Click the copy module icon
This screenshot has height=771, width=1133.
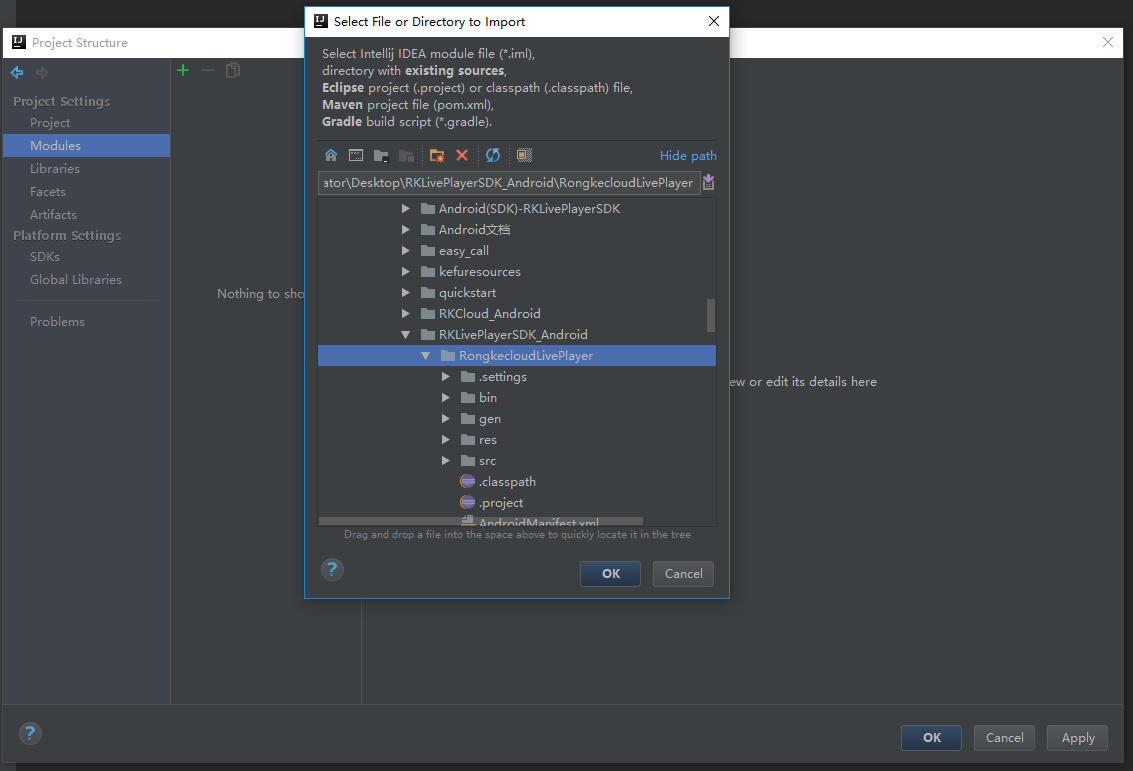click(233, 70)
